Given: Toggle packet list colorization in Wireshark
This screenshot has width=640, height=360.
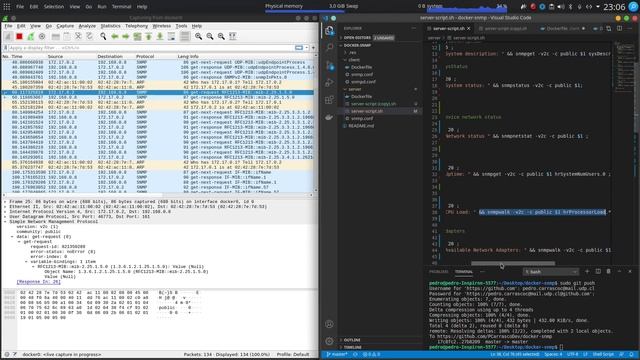Looking at the screenshot, I should coord(184,36).
